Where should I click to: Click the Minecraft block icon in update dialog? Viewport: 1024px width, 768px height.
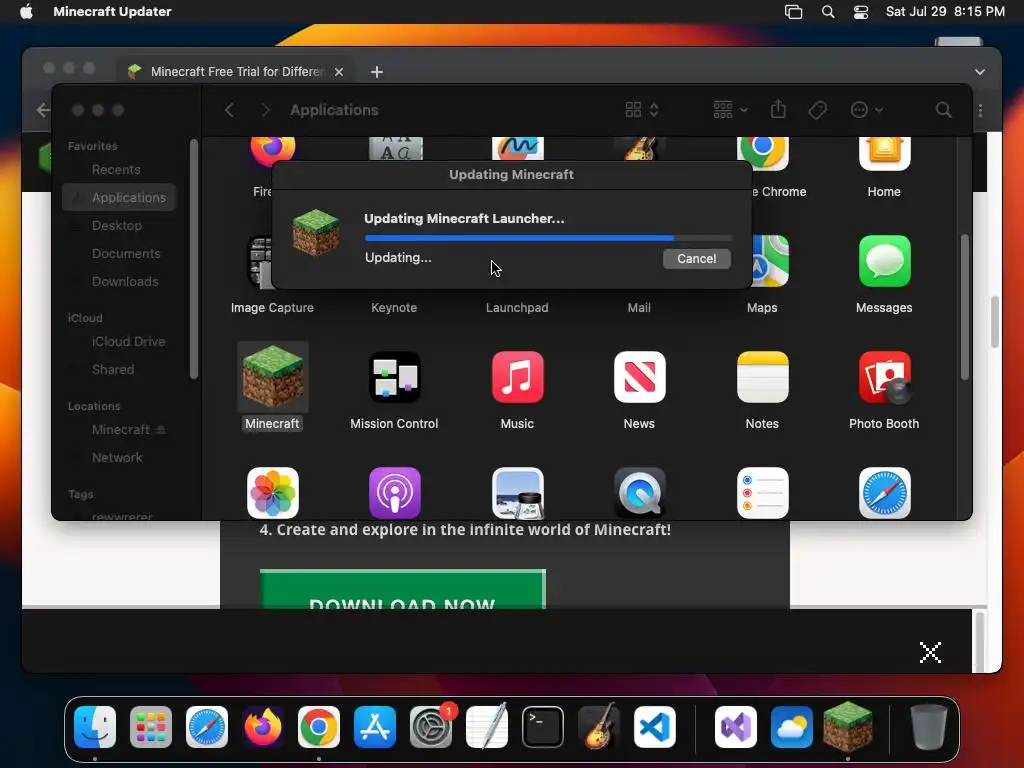(x=316, y=232)
